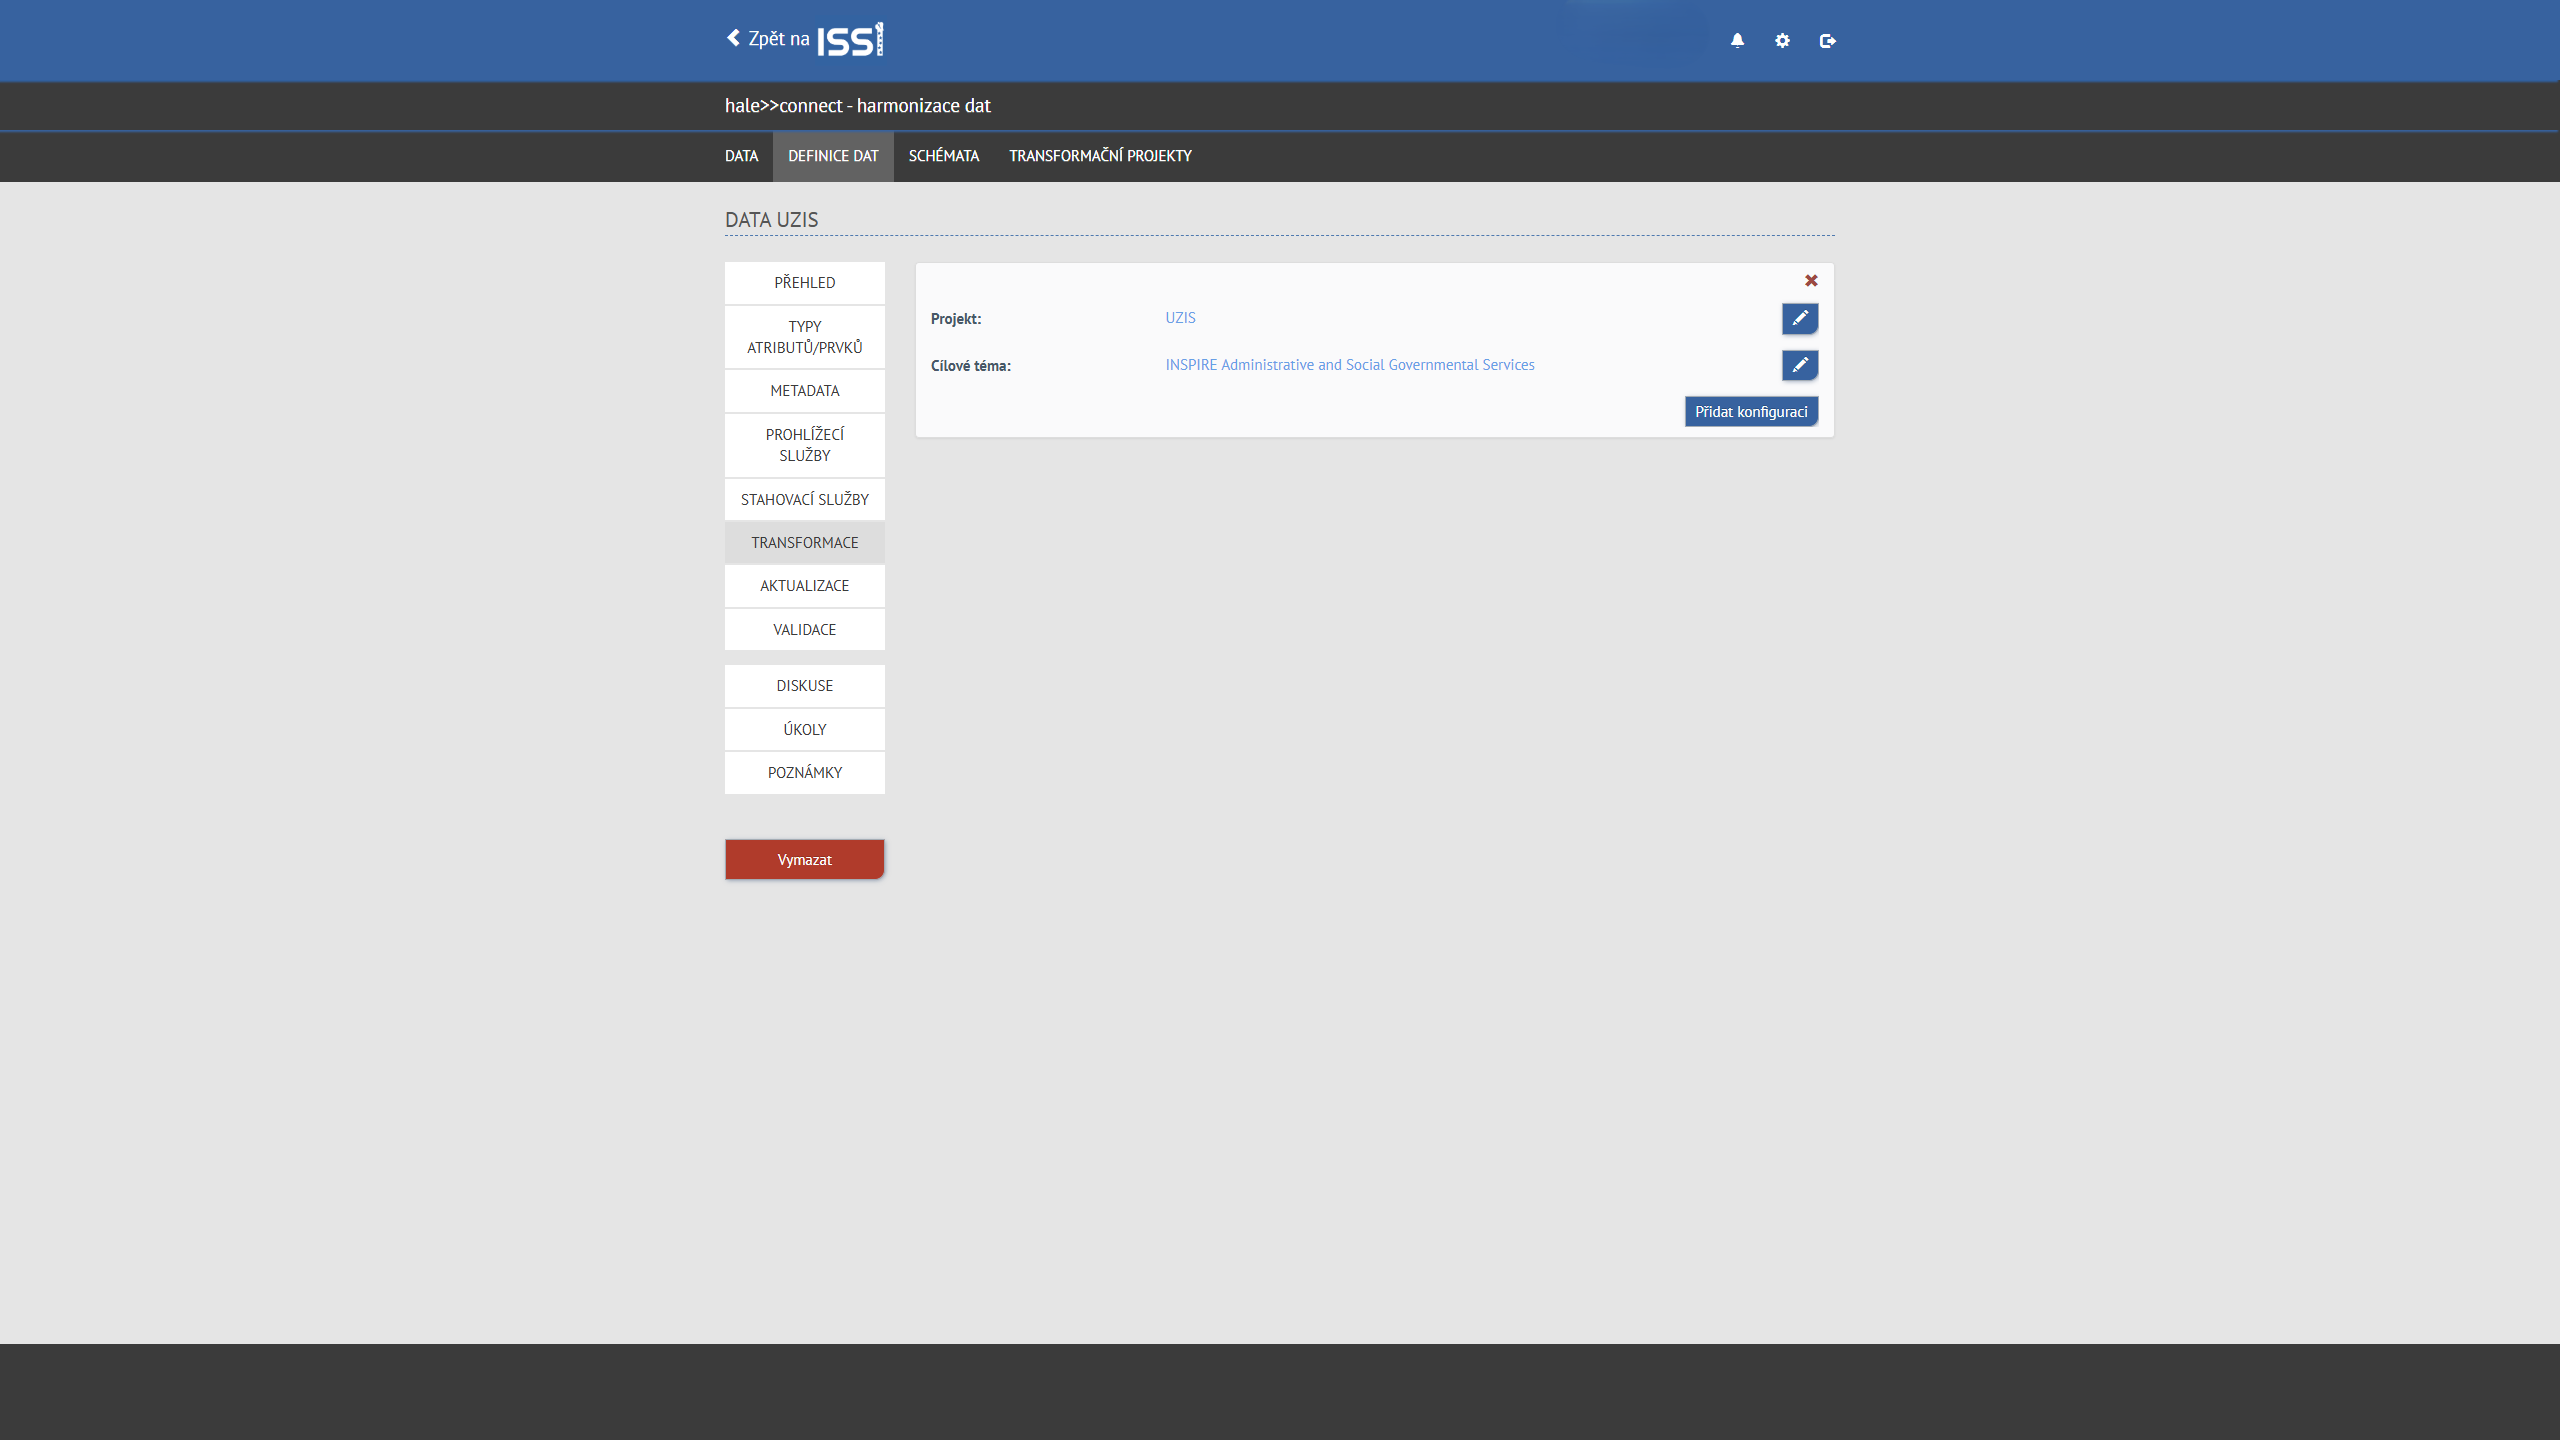Remove configuration with red X icon
This screenshot has height=1440, width=2560.
[1811, 281]
